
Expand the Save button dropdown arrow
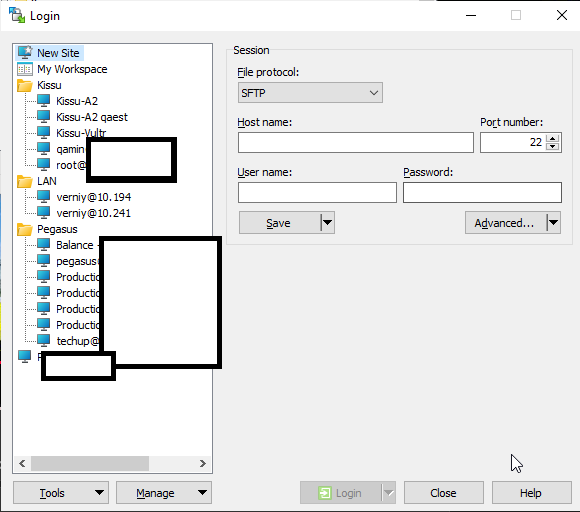click(327, 223)
